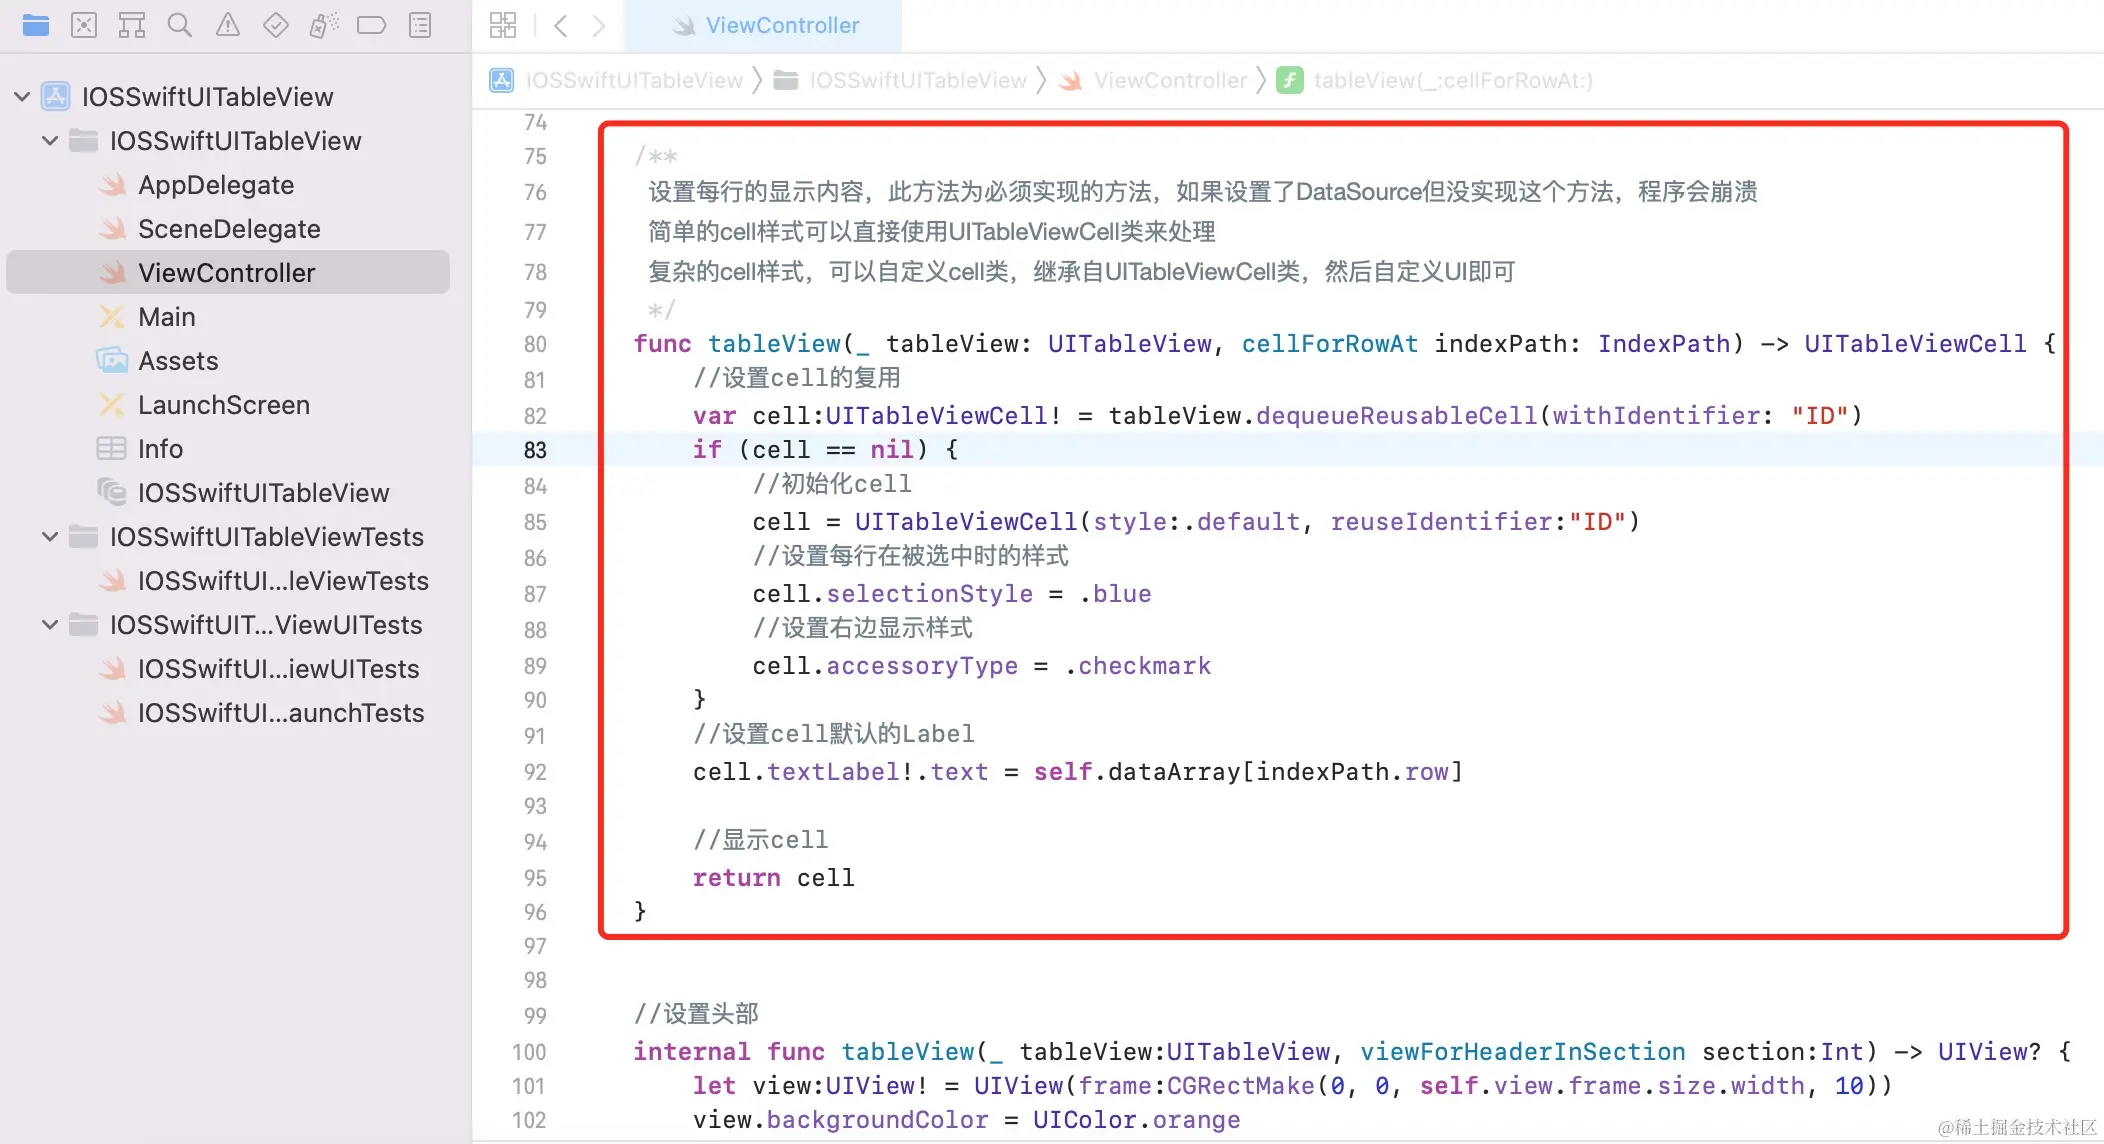Click the related items grid icon
2104x1144 pixels.
pyautogui.click(x=503, y=25)
